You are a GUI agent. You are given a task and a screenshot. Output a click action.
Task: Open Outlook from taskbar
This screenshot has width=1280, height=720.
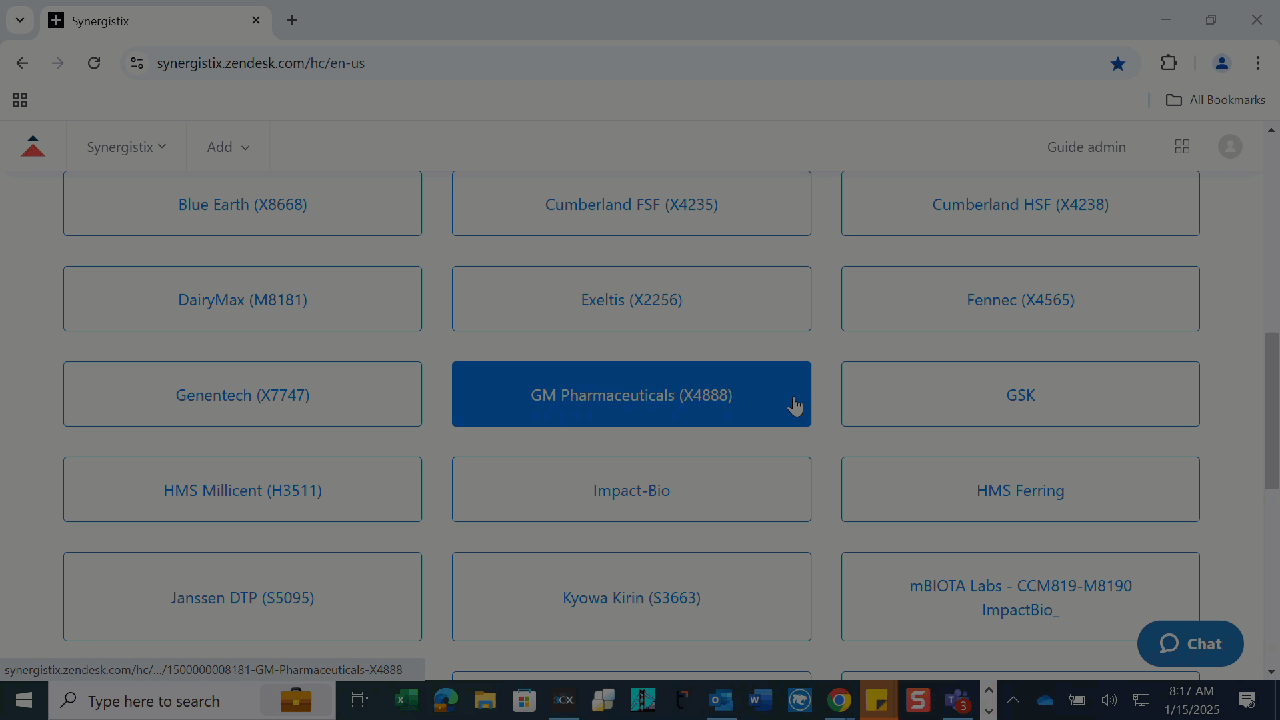(x=721, y=700)
